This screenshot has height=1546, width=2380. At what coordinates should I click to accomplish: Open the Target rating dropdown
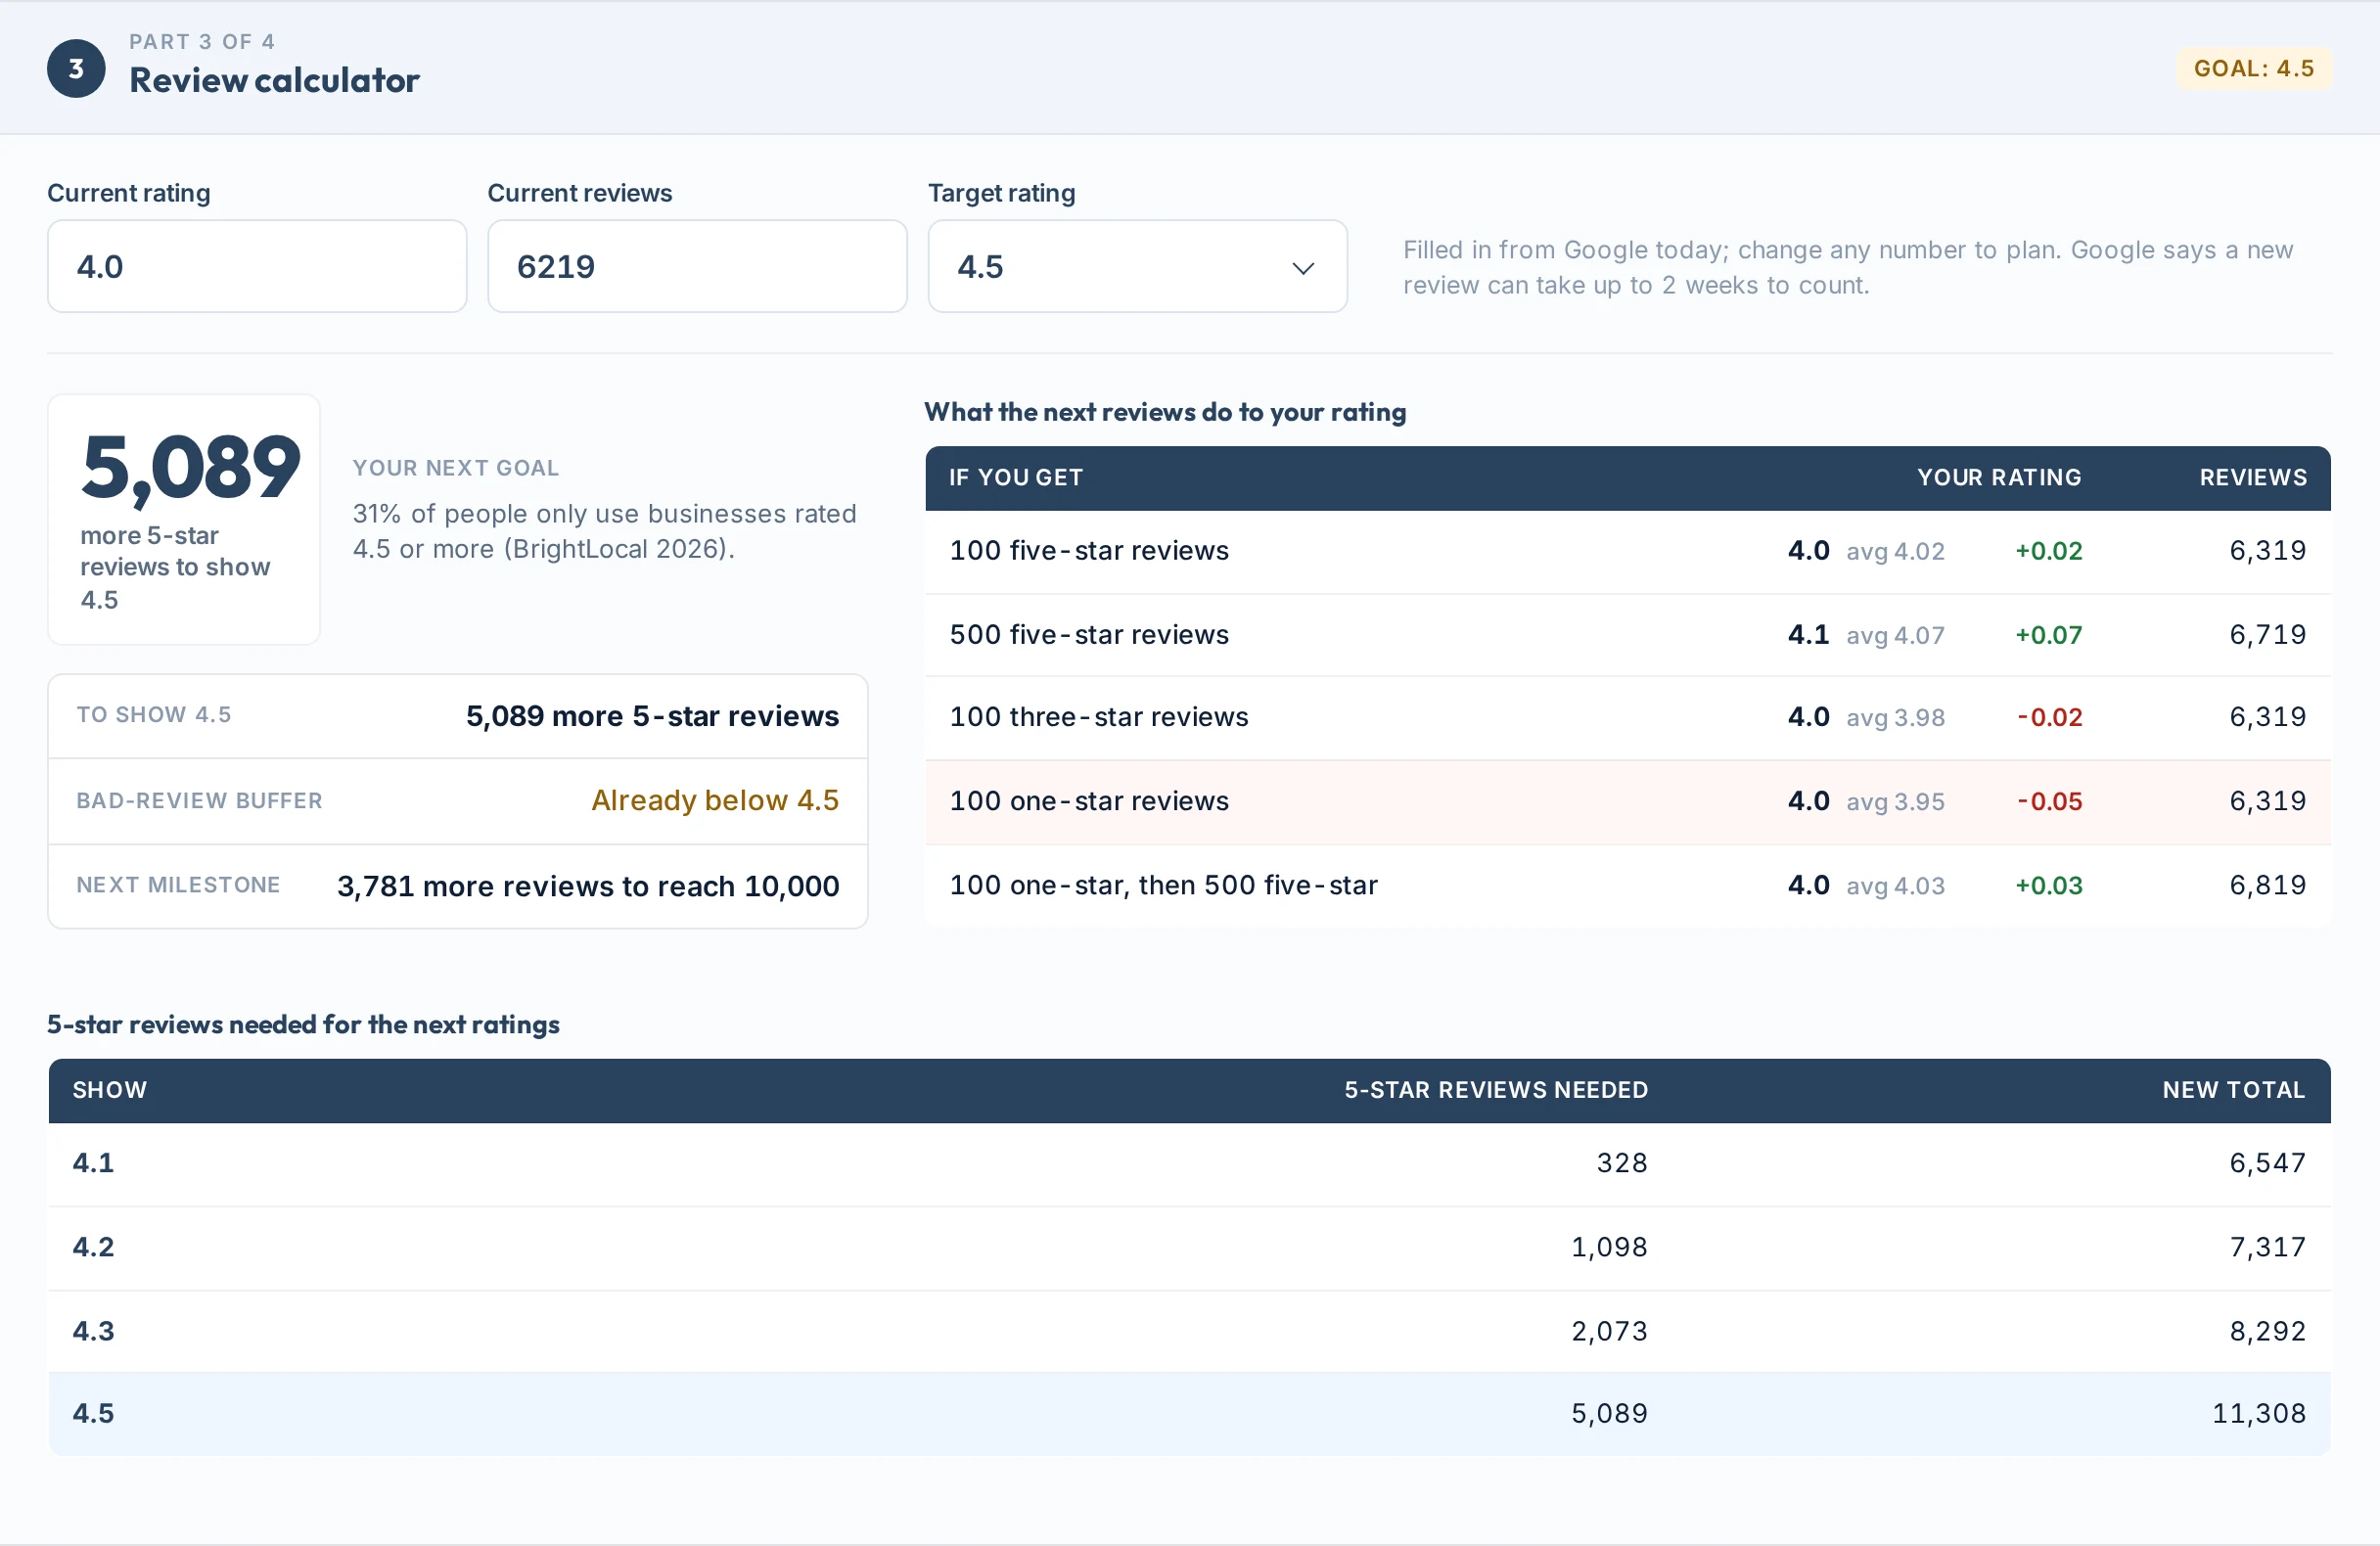click(x=1137, y=266)
